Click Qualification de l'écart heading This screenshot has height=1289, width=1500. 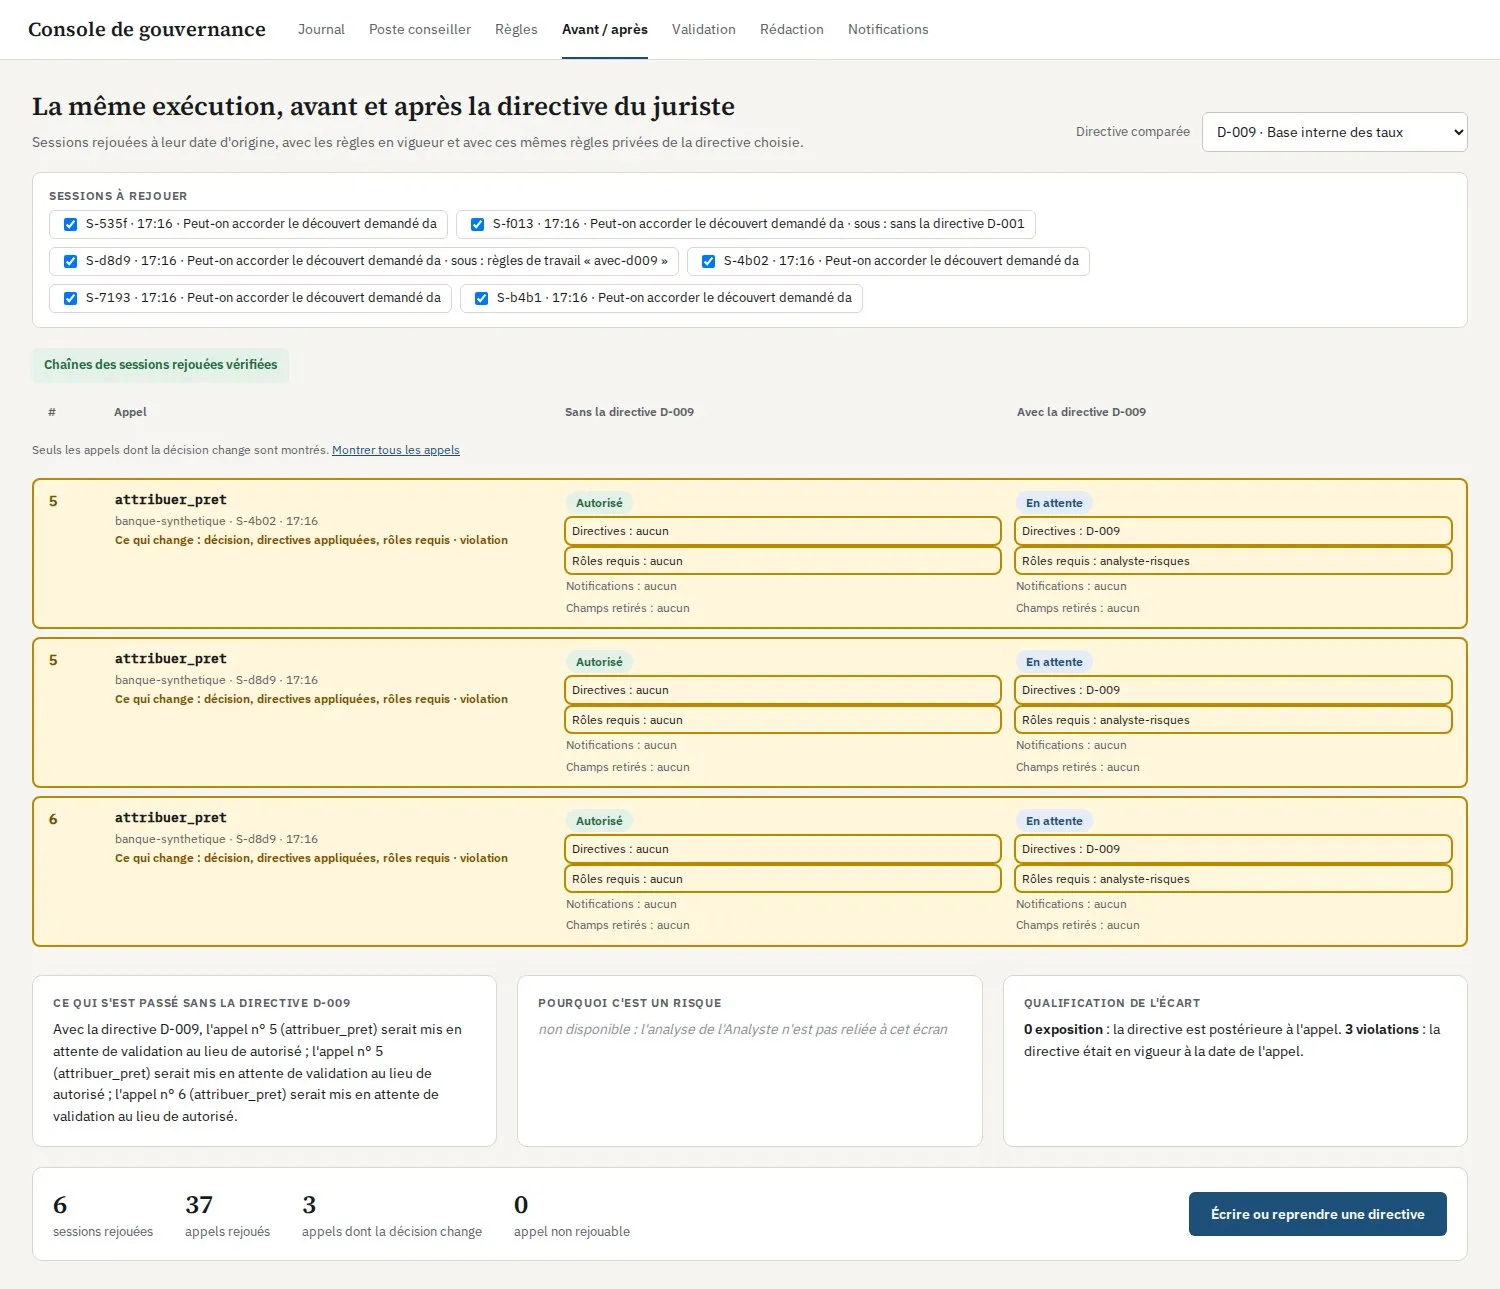1112,1003
